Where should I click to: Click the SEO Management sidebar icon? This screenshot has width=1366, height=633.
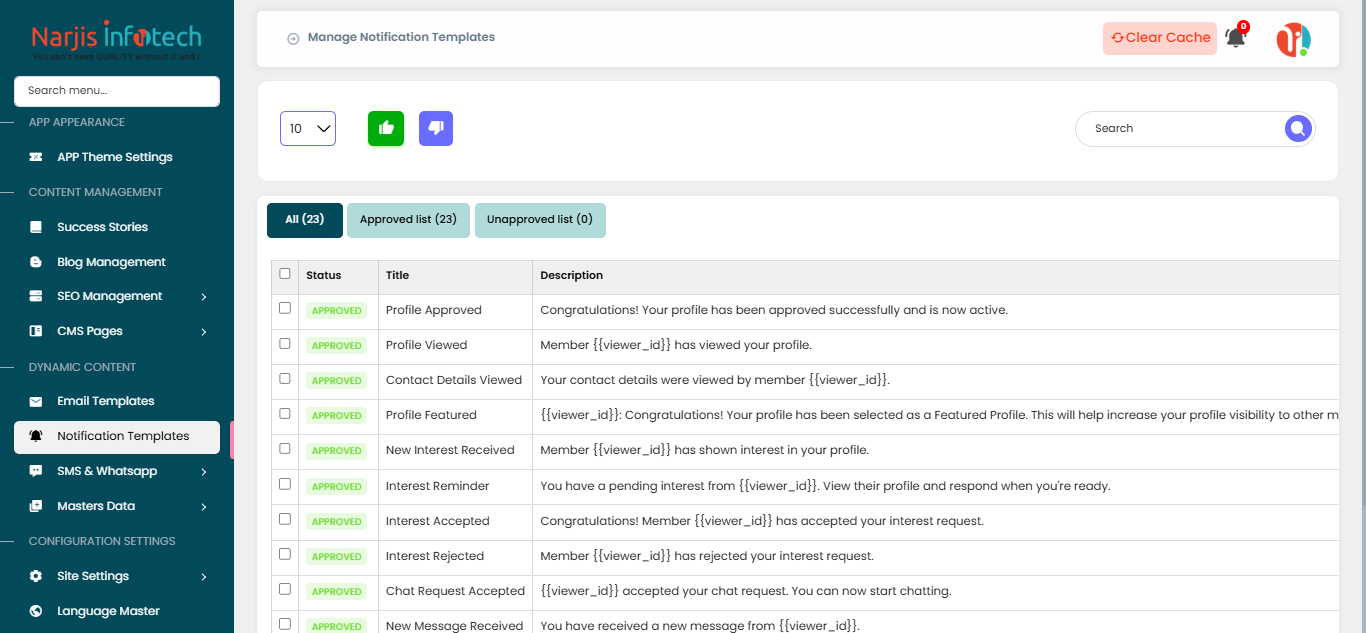coord(36,296)
